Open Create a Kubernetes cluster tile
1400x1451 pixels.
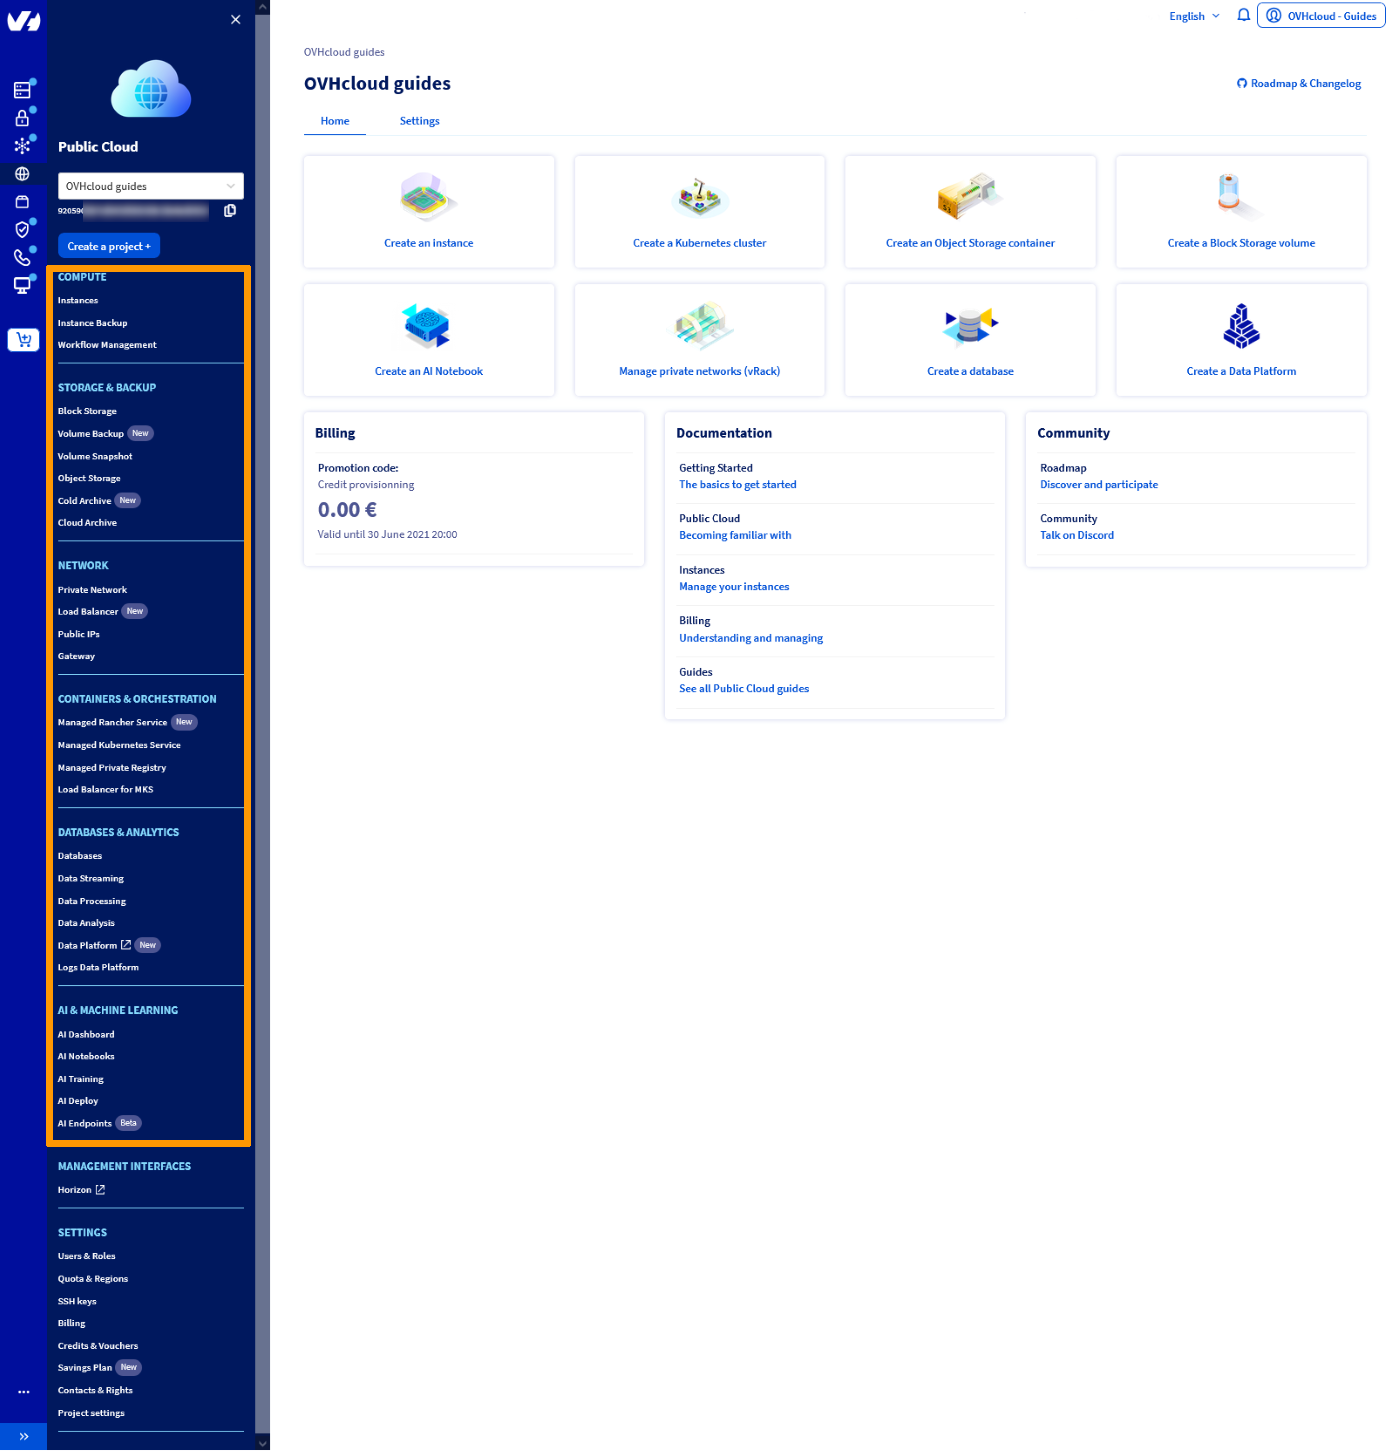click(x=699, y=212)
